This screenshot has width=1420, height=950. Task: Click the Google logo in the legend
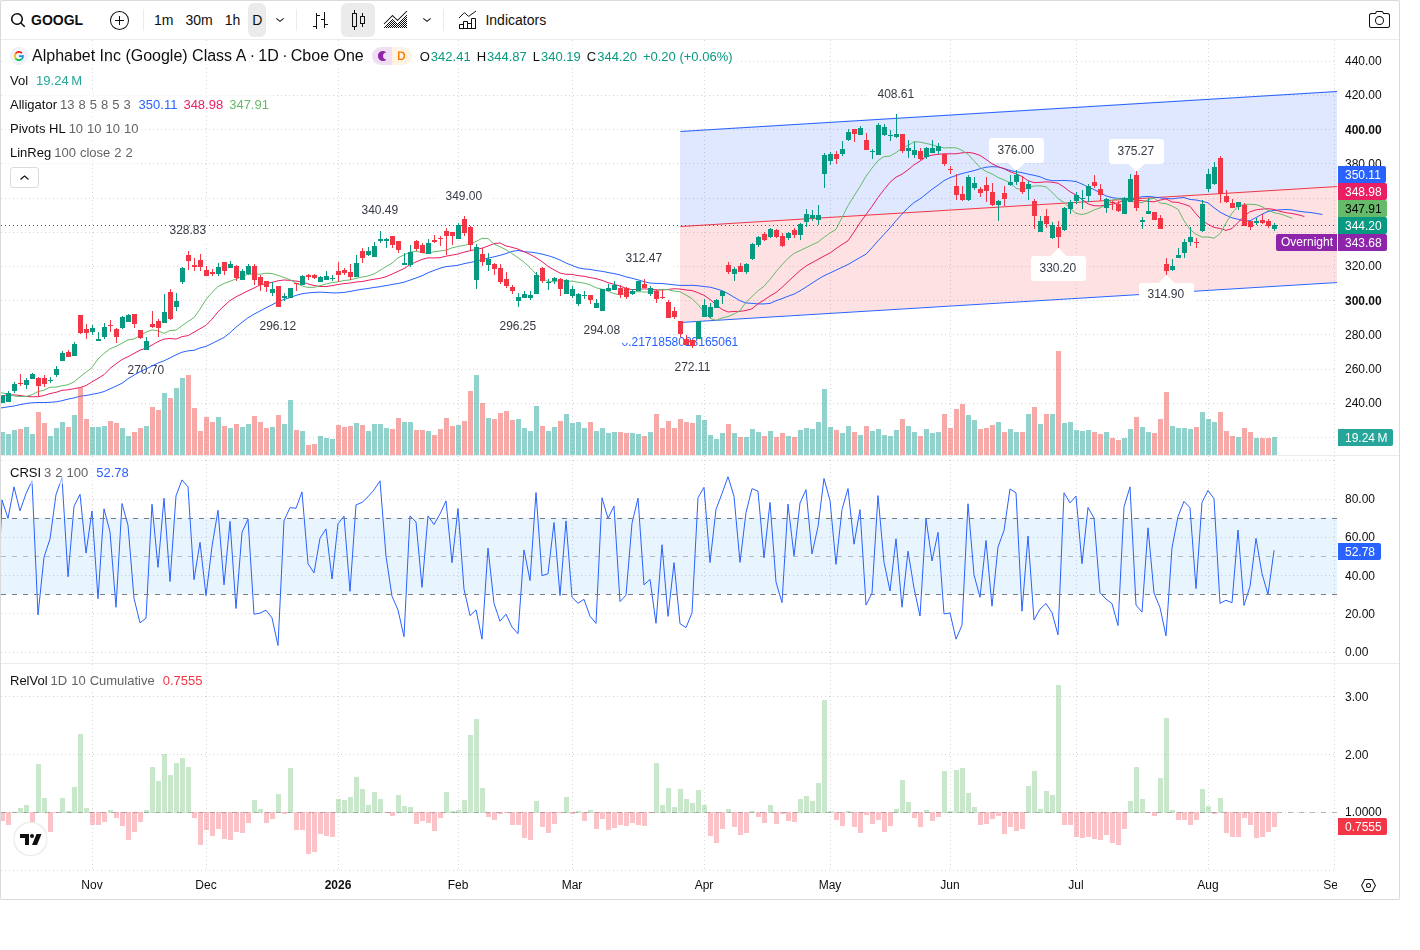pyautogui.click(x=19, y=56)
